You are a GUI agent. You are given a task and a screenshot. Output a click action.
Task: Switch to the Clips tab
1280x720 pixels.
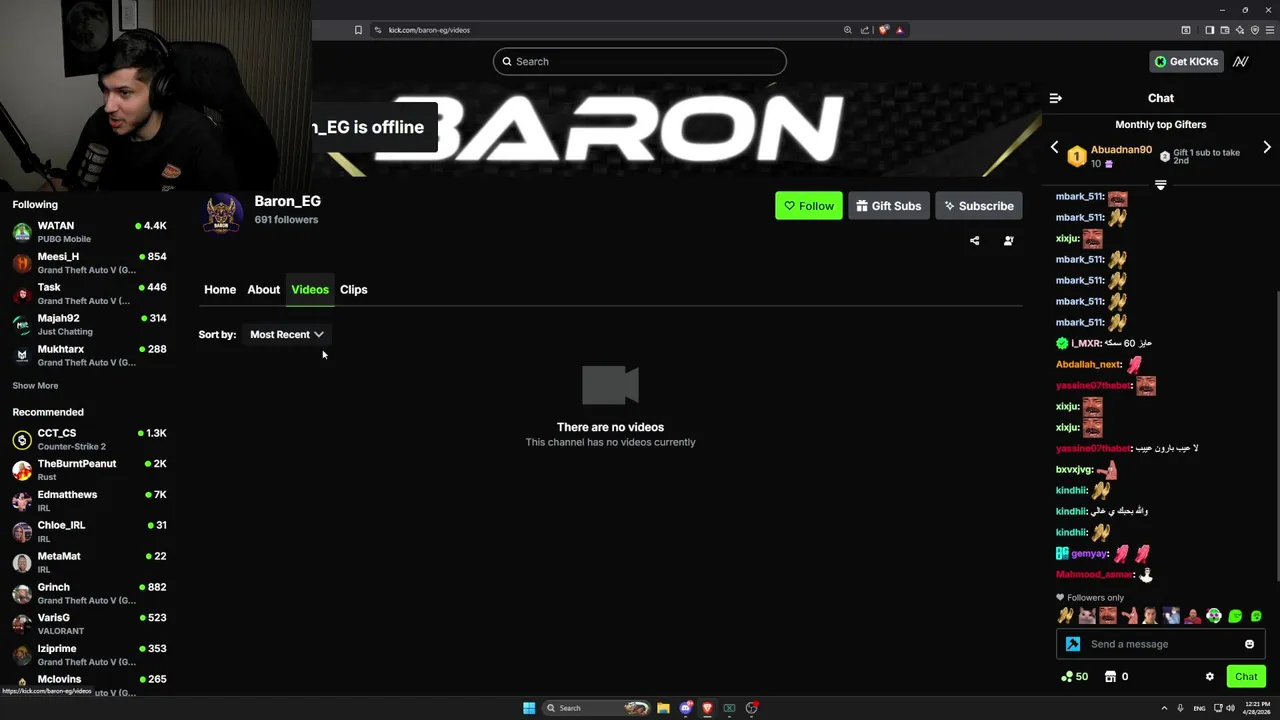[x=354, y=289]
